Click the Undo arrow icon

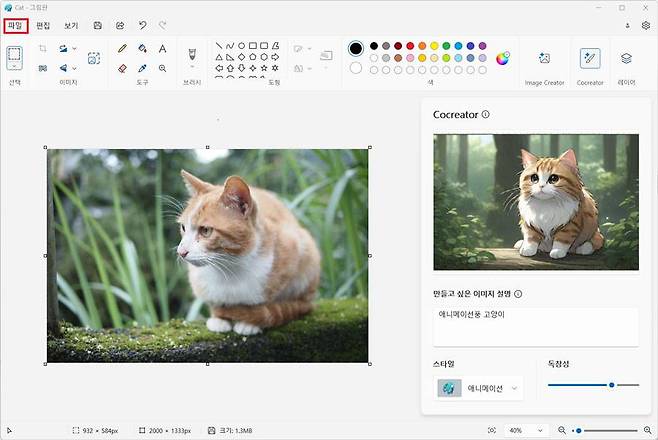tap(143, 25)
